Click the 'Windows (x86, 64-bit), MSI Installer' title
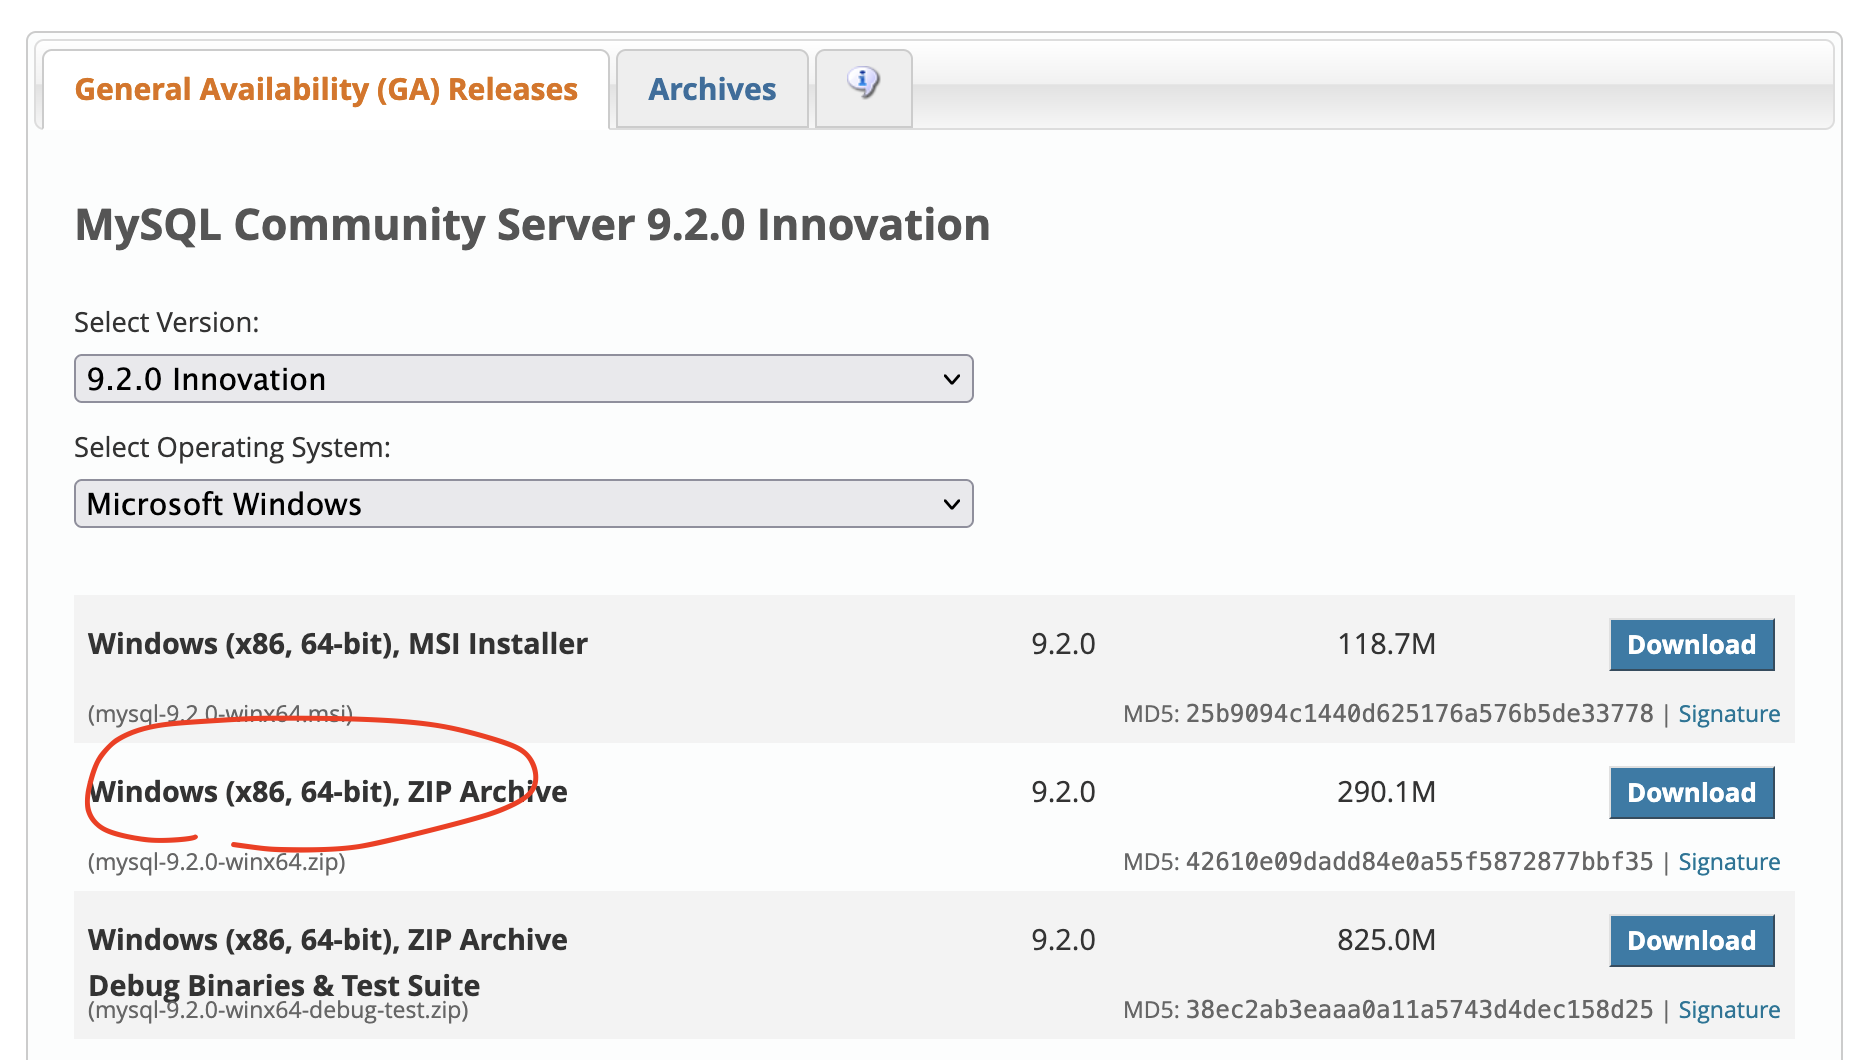The height and width of the screenshot is (1060, 1856). [338, 644]
